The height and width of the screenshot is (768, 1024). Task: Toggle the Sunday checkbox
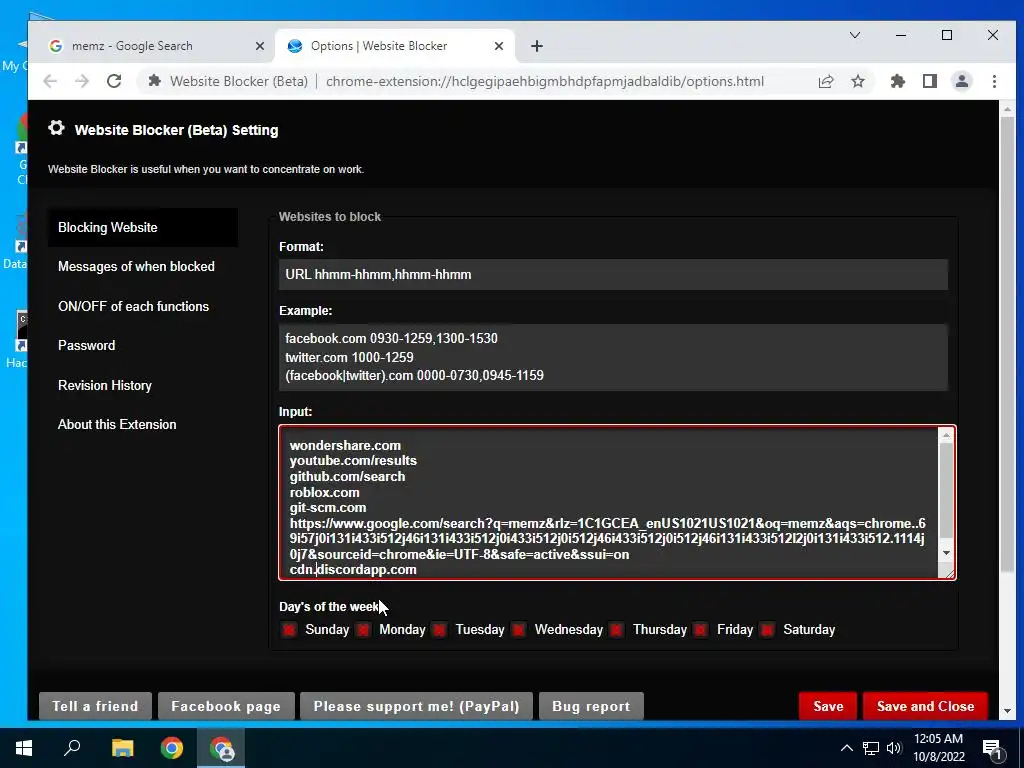pyautogui.click(x=289, y=630)
